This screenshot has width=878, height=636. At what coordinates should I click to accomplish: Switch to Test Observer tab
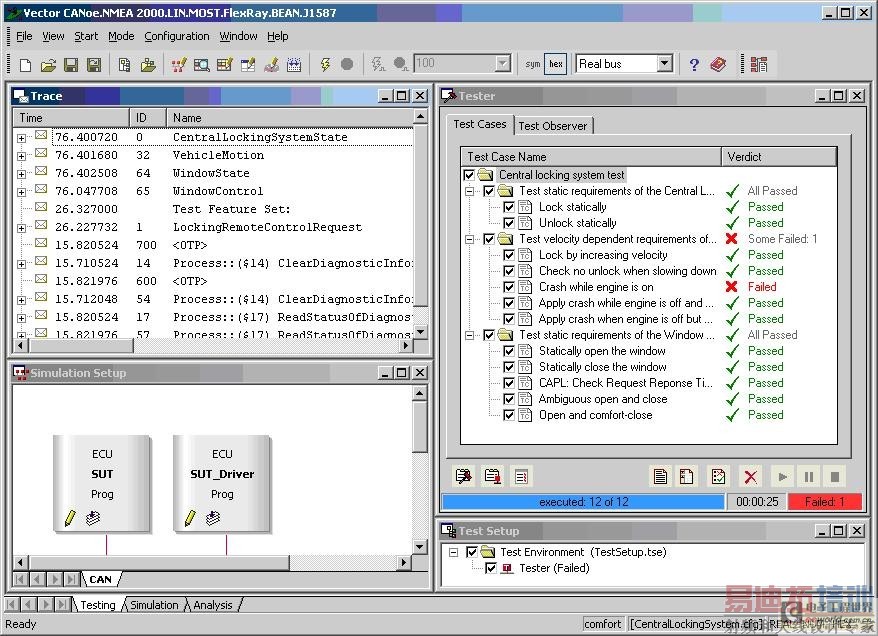tap(553, 126)
